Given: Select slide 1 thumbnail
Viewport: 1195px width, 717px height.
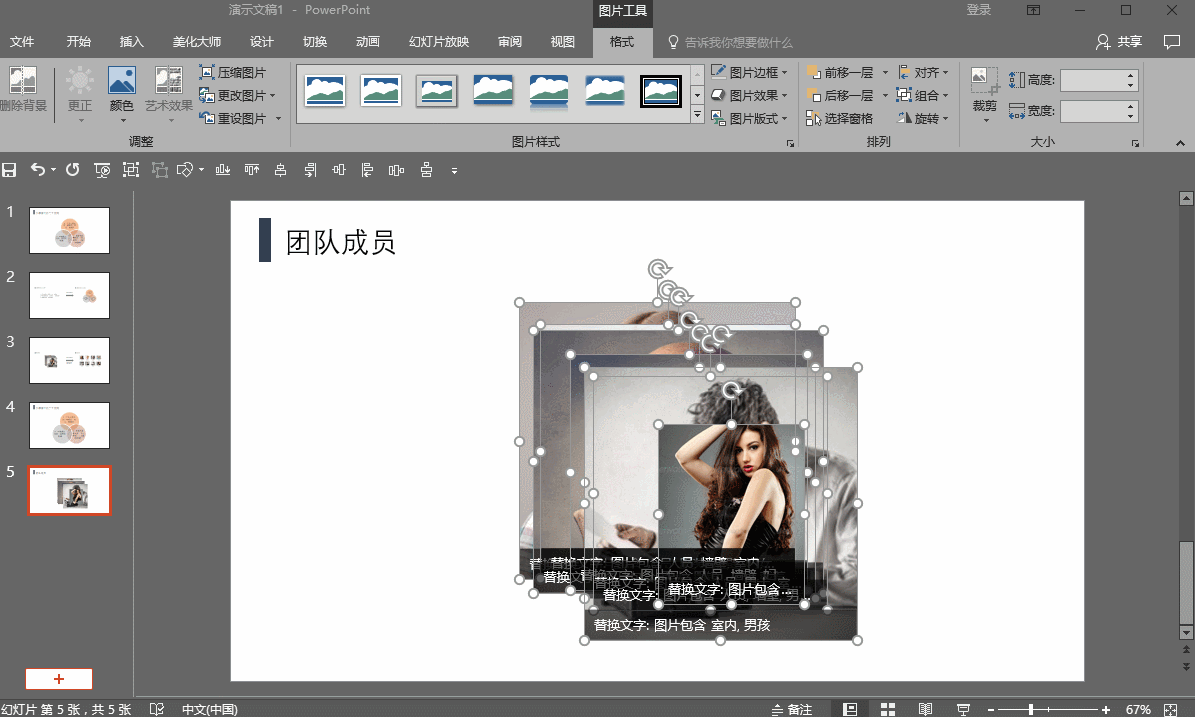Looking at the screenshot, I should tap(69, 230).
